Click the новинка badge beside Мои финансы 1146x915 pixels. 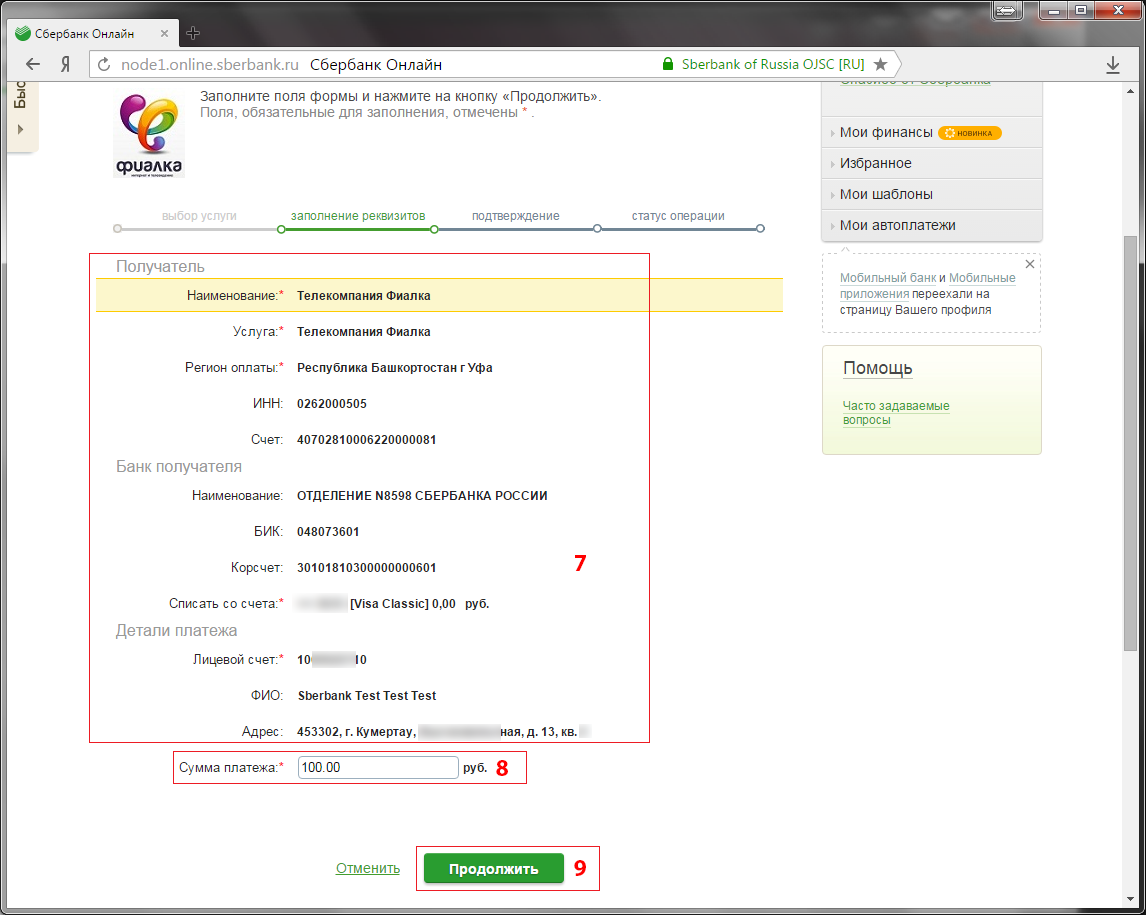tap(970, 133)
